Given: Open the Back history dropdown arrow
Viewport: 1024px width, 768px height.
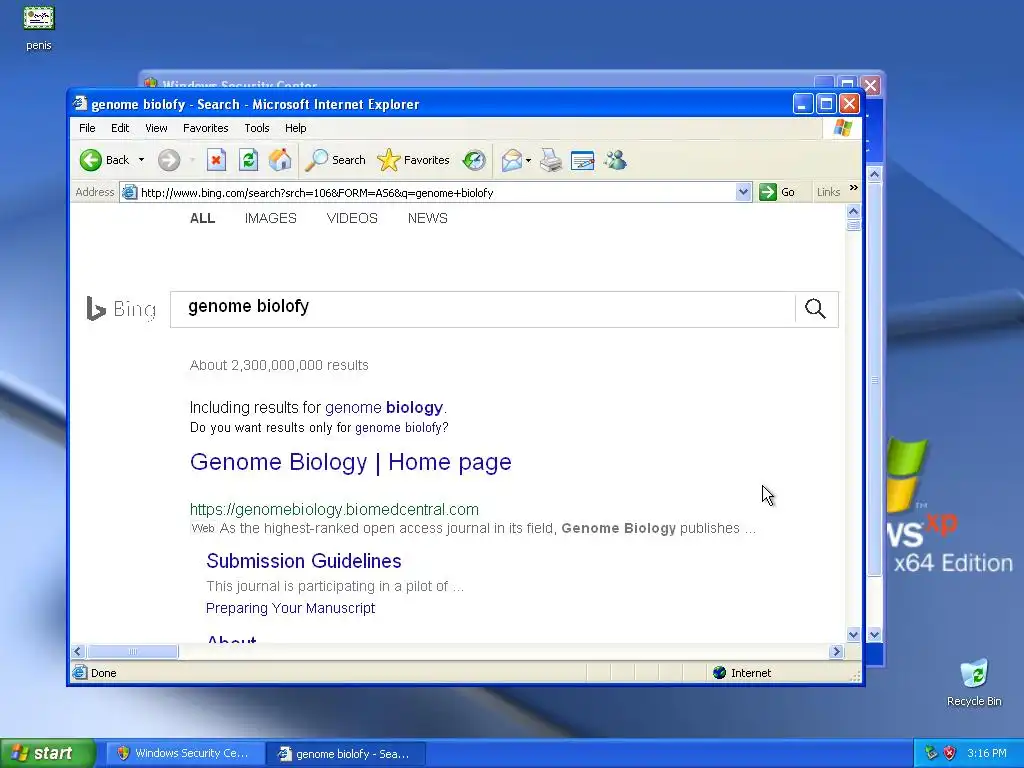Looking at the screenshot, I should [x=141, y=160].
